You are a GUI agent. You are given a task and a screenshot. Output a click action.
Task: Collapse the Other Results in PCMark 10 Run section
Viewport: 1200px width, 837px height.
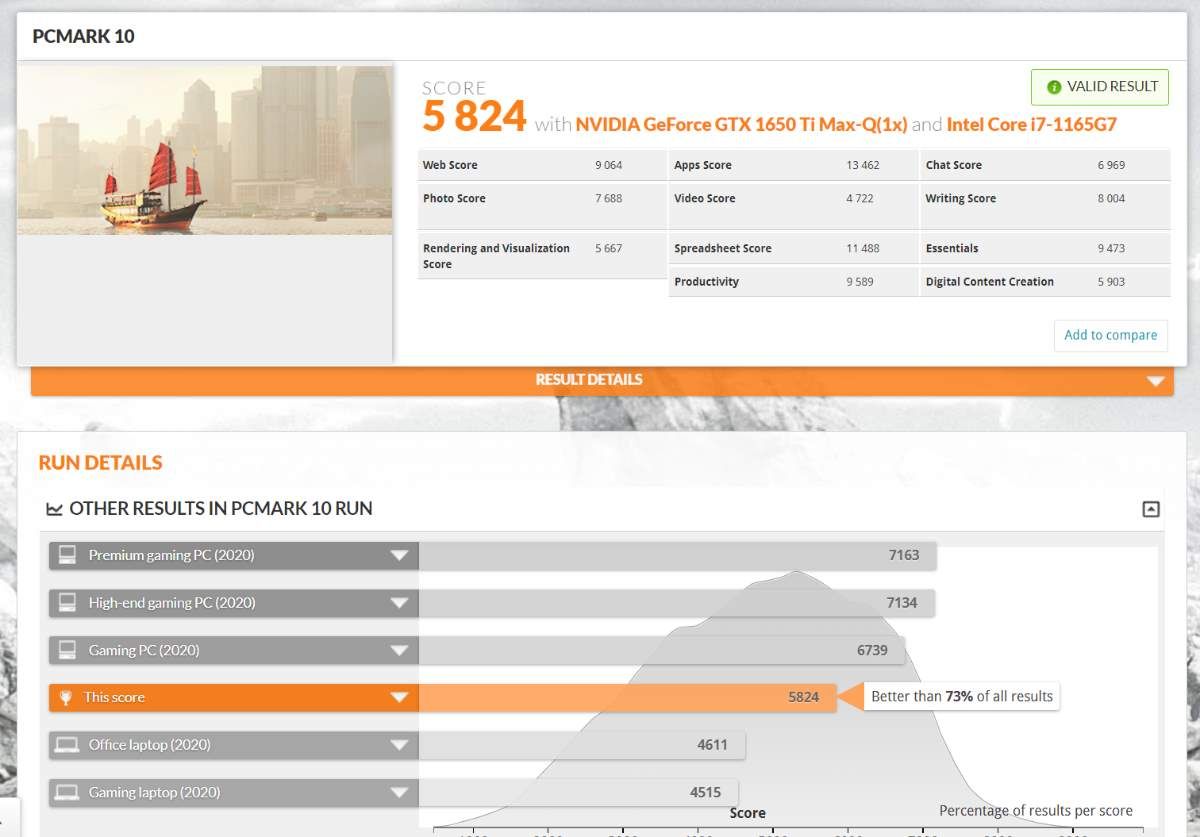click(1151, 509)
